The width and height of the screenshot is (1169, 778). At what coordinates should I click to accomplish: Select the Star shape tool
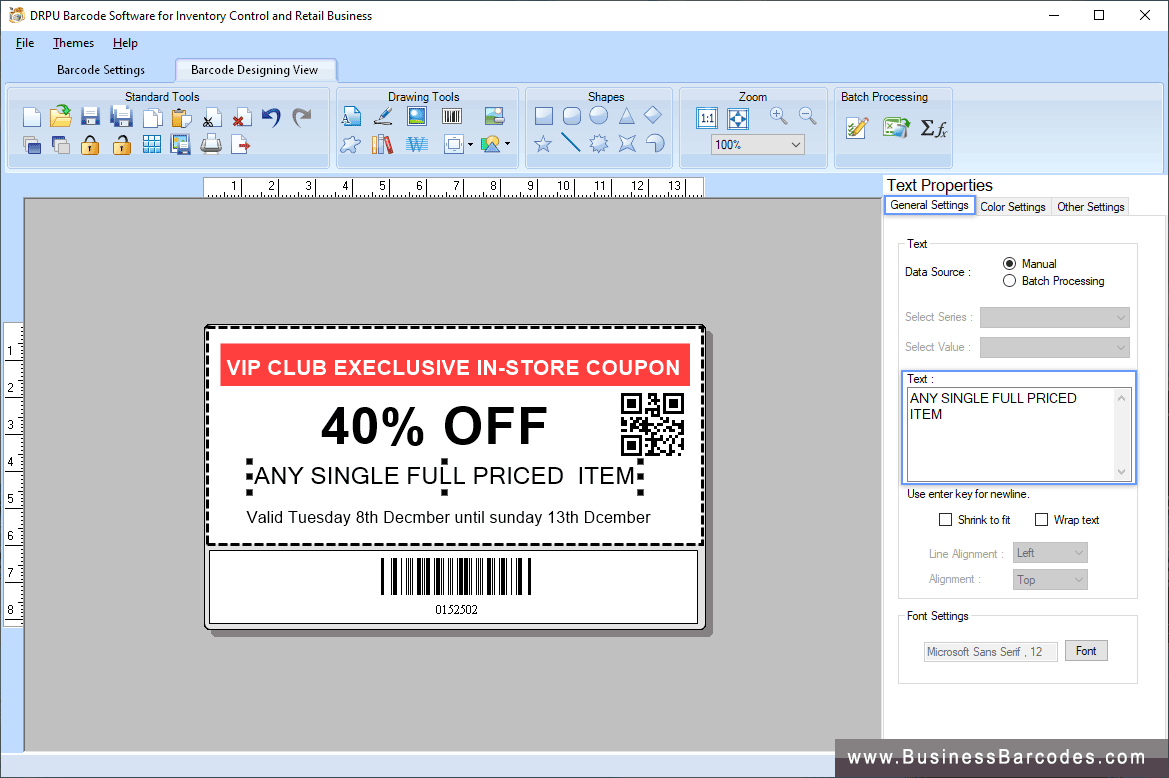(x=541, y=143)
